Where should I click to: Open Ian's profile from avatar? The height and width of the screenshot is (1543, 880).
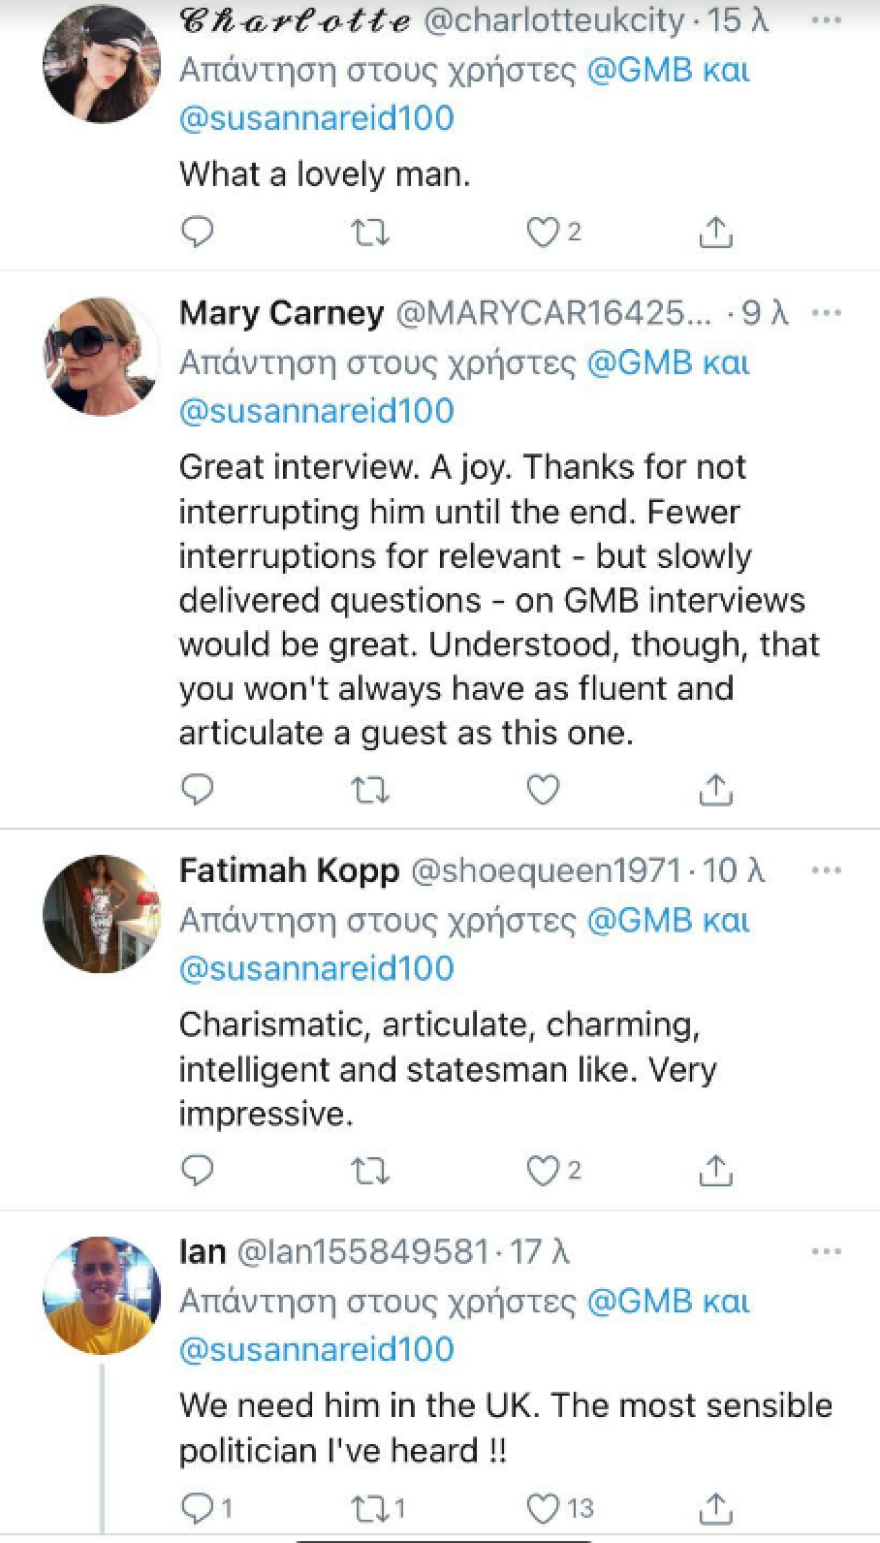102,1295
